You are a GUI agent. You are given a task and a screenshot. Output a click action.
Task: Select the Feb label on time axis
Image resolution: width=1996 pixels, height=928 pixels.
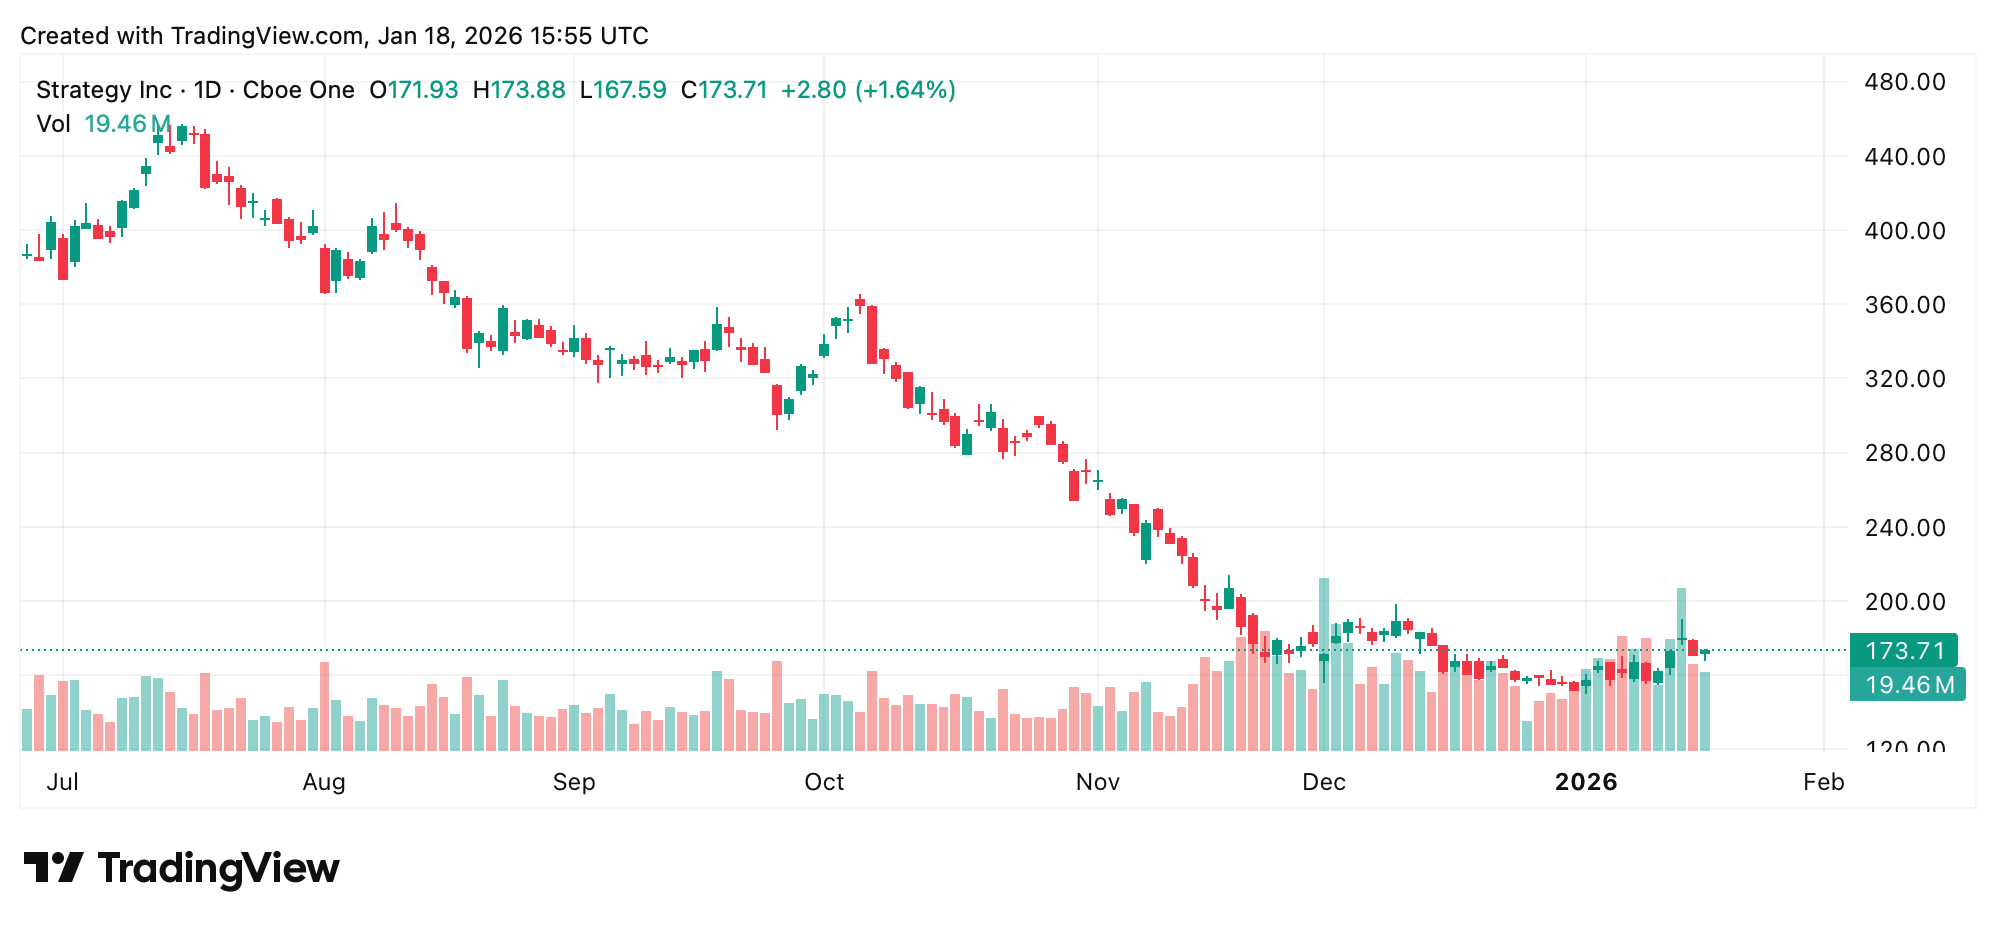tap(1823, 782)
